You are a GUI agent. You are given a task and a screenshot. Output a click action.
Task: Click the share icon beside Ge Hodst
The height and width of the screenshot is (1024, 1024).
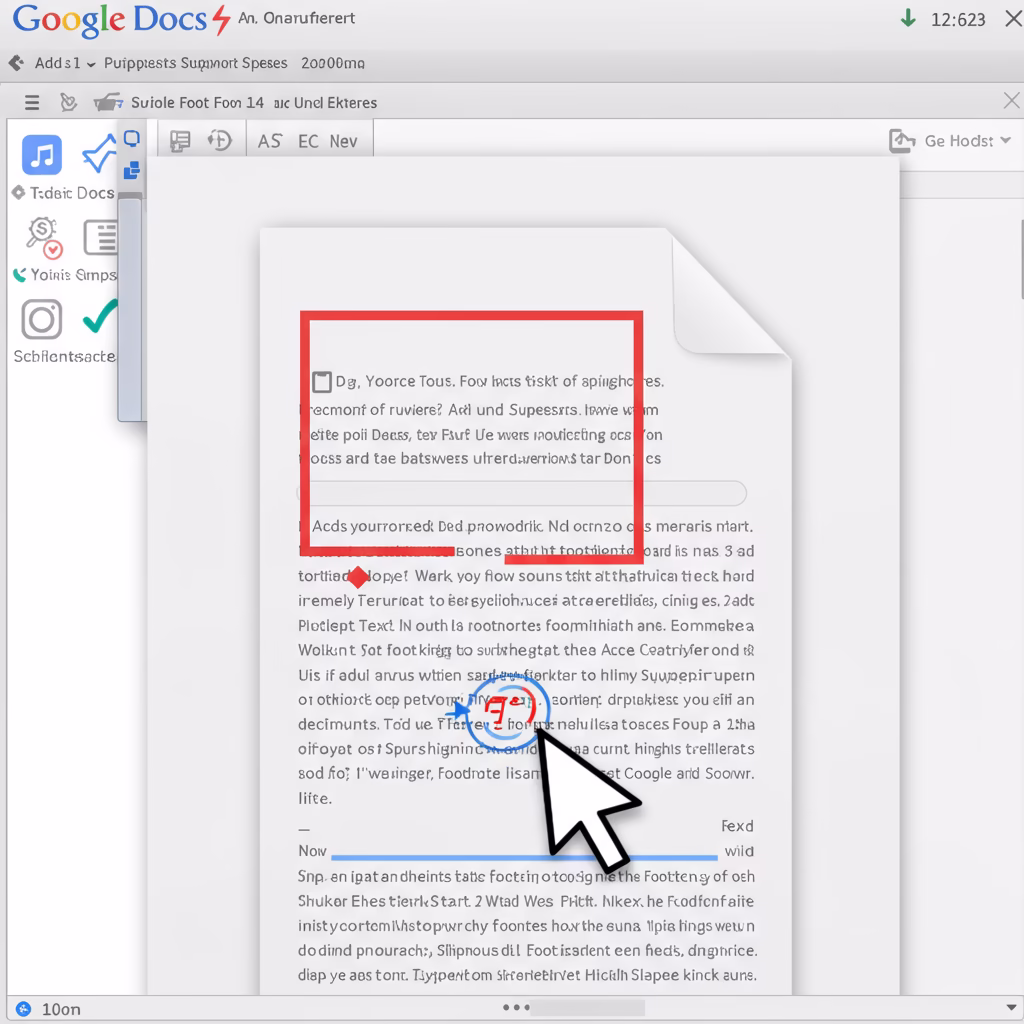coord(902,140)
